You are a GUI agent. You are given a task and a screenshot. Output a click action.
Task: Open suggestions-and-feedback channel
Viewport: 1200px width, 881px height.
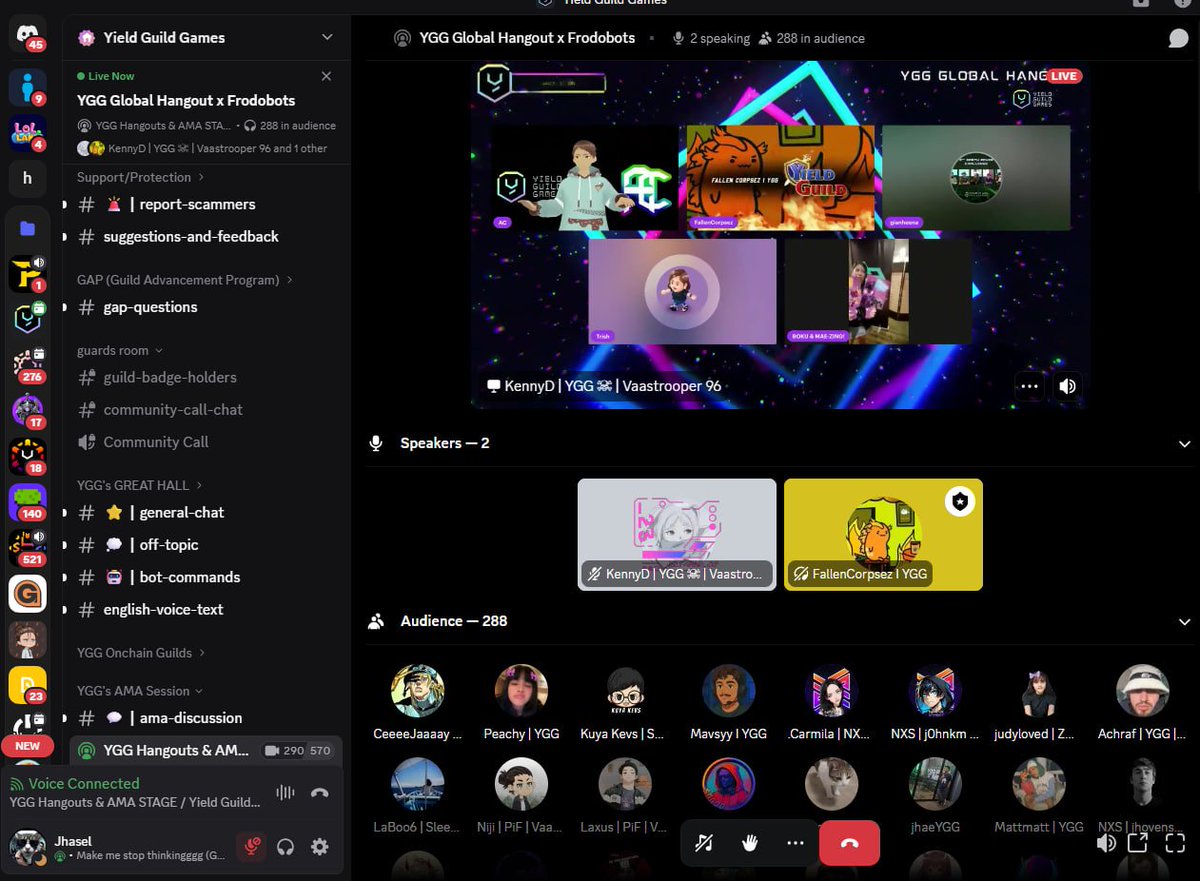tap(206, 237)
